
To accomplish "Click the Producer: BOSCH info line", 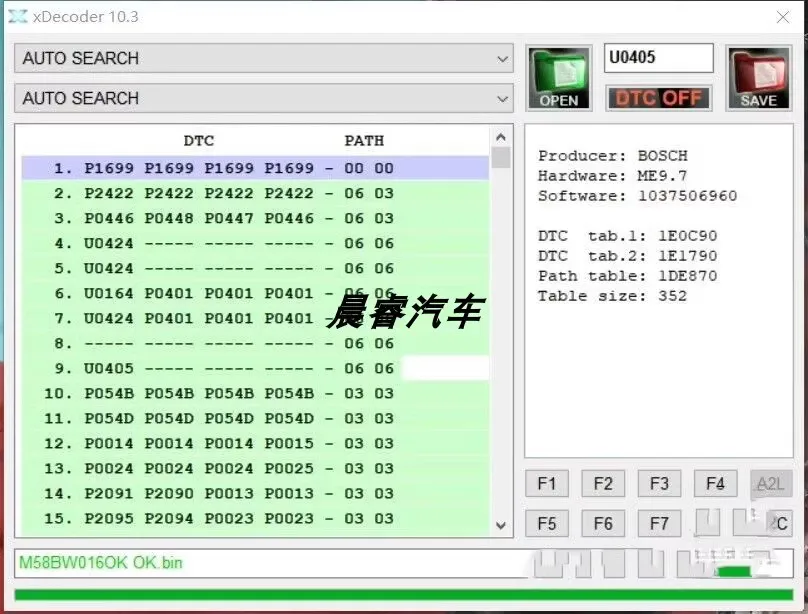I will point(613,156).
